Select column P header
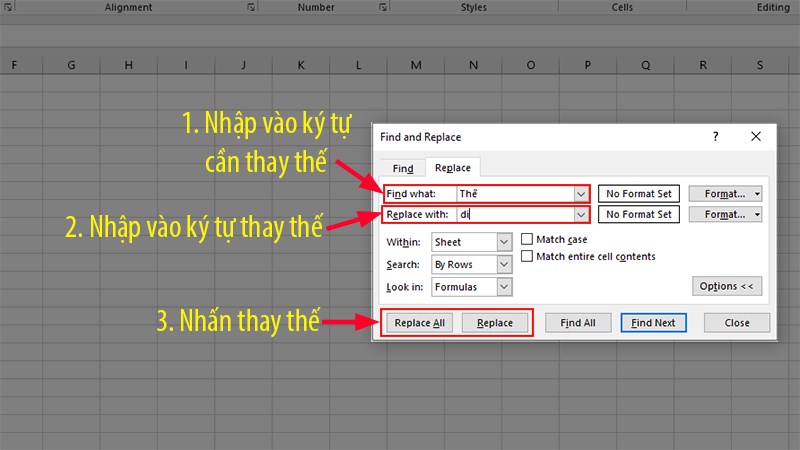The image size is (800, 450). point(588,65)
